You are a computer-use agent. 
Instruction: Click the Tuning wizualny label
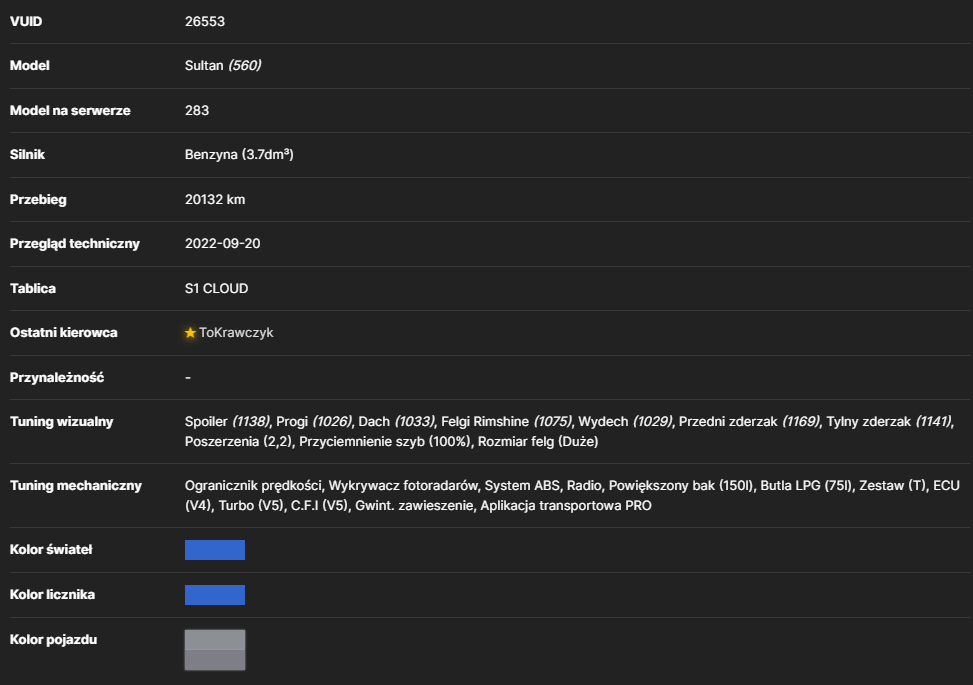click(x=61, y=421)
